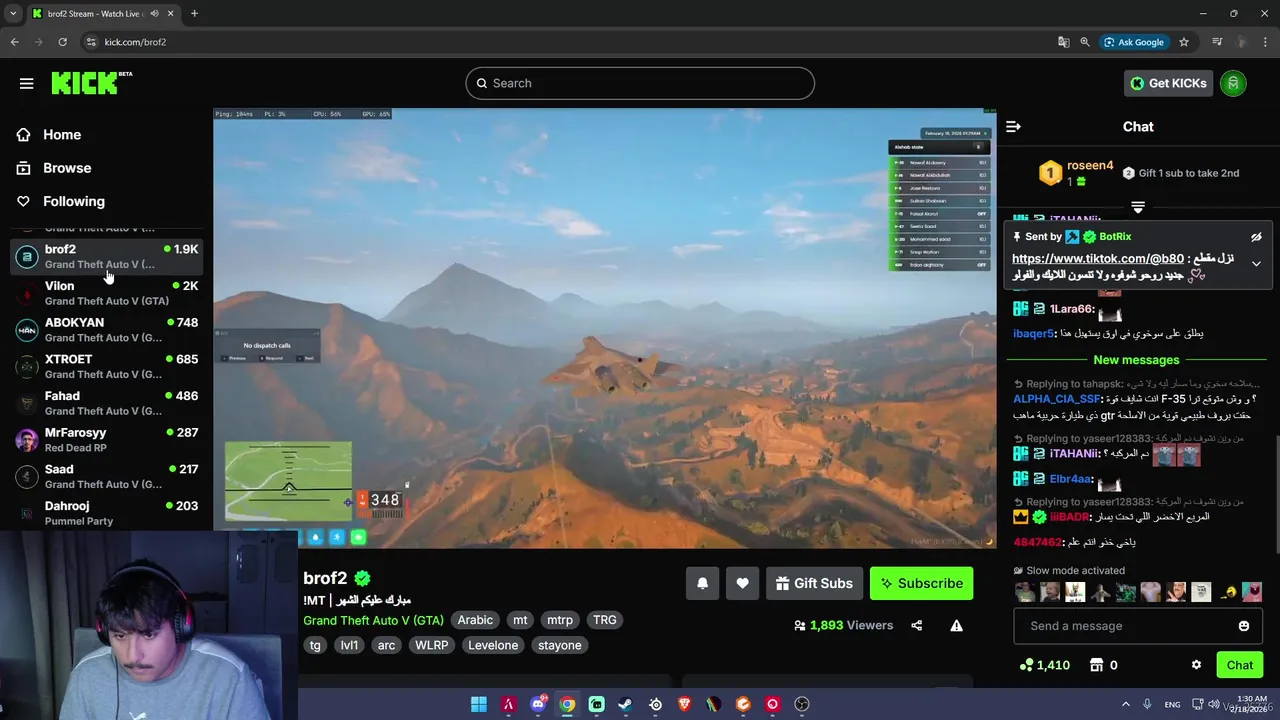Click the chat username ibaqer5

[1034, 334]
